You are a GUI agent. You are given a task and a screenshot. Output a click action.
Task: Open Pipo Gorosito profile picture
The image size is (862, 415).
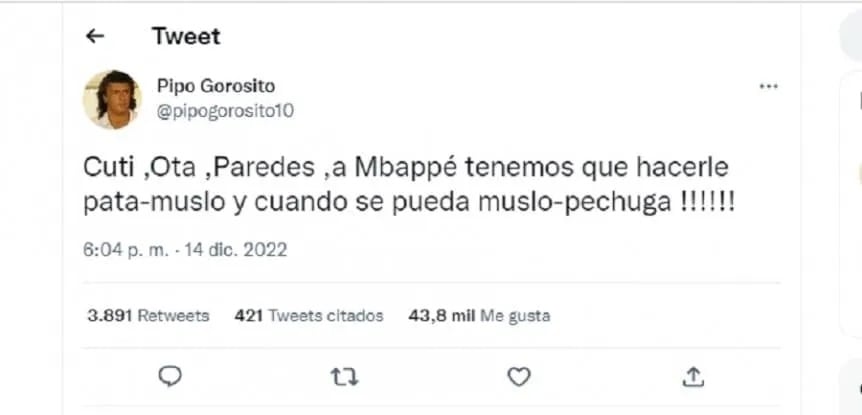click(112, 99)
